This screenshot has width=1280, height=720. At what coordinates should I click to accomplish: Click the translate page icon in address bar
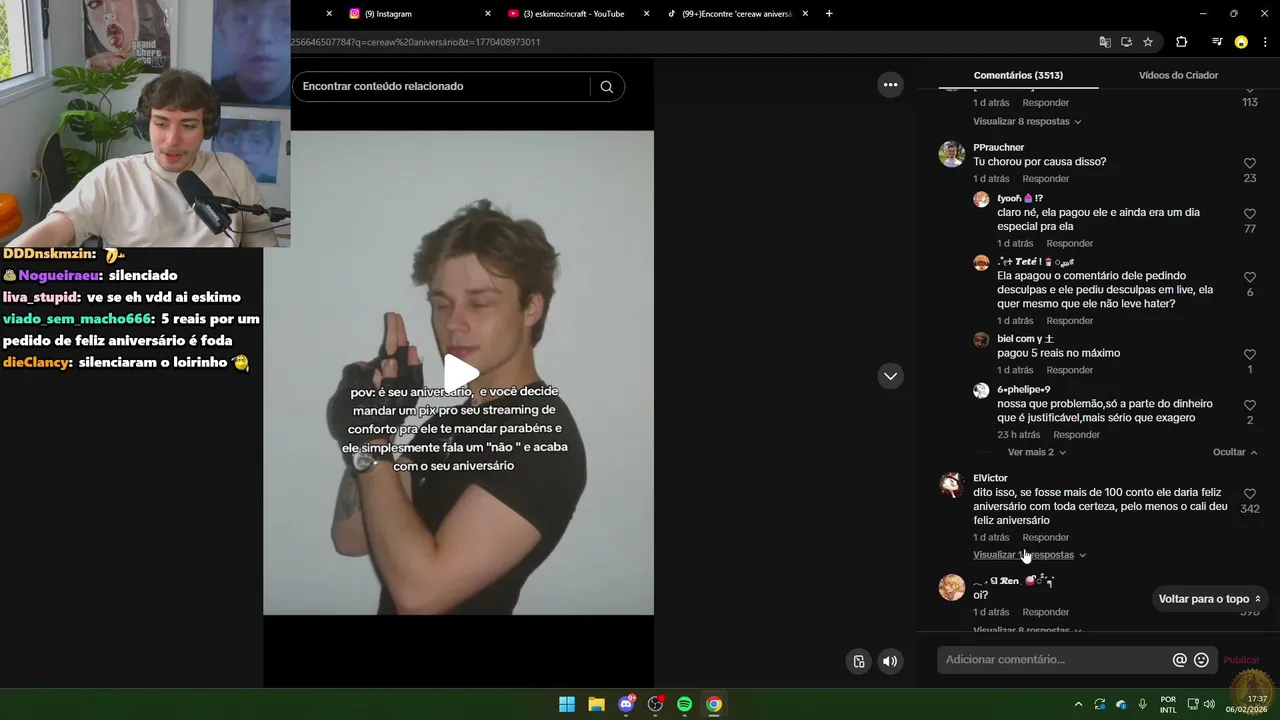[1105, 42]
